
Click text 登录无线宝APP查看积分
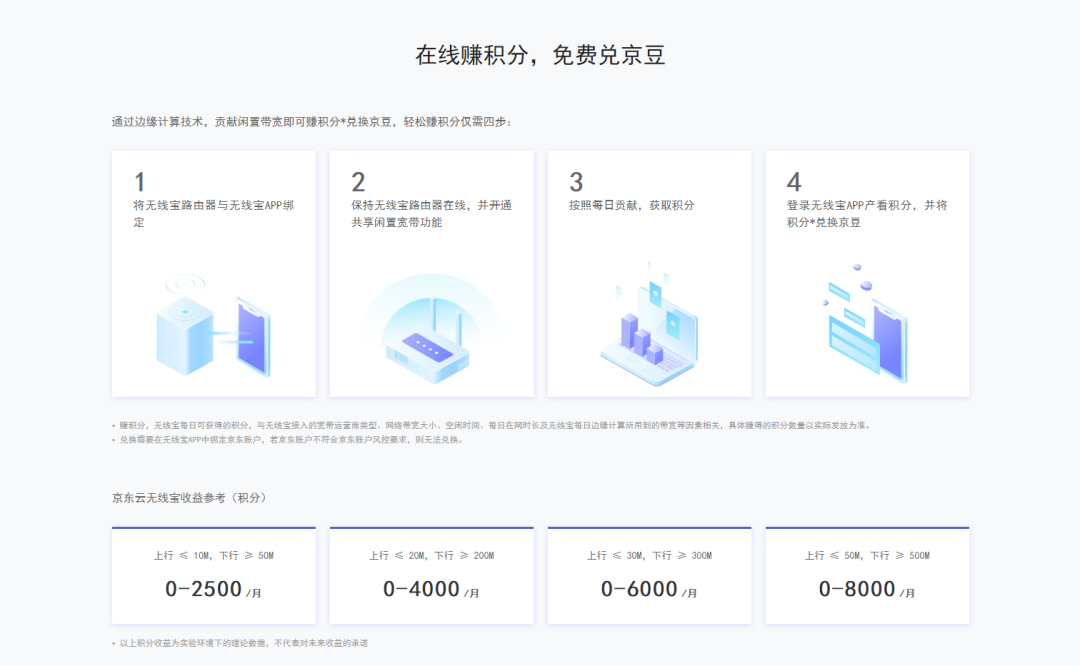pos(849,205)
